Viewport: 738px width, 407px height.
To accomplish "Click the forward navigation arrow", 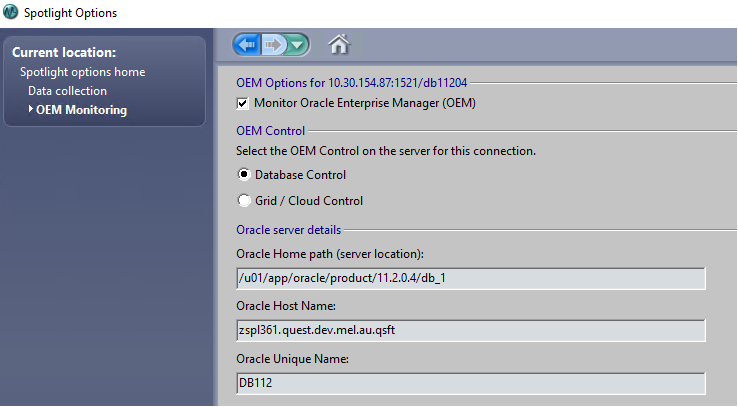I will [273, 45].
